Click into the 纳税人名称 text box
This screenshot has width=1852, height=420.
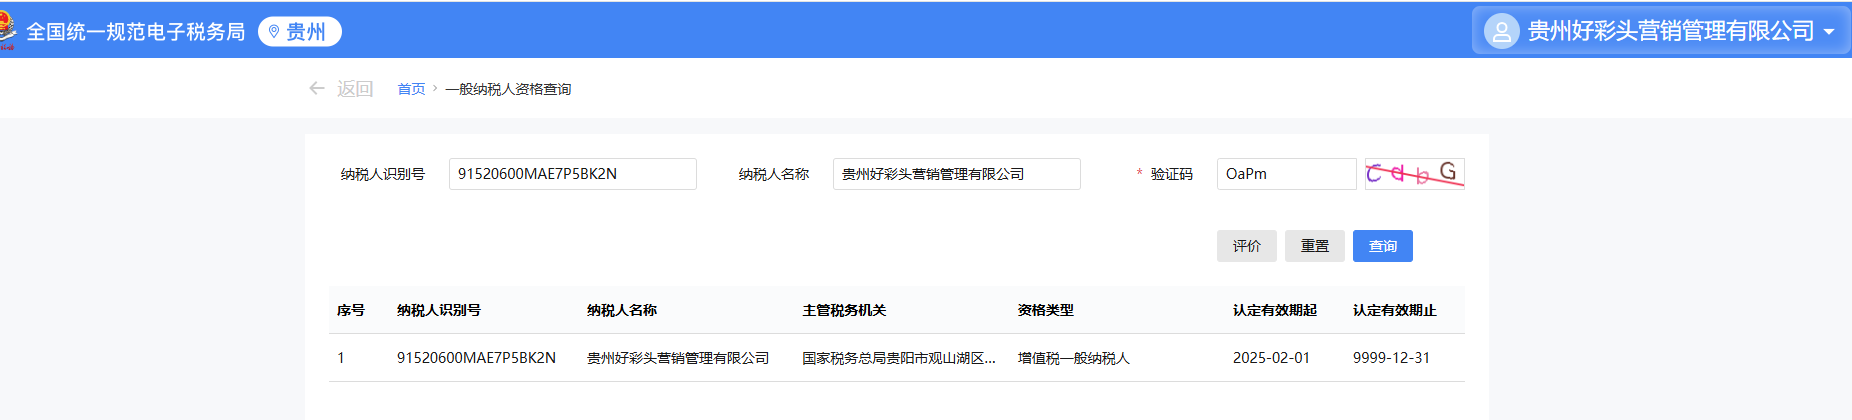pos(956,174)
